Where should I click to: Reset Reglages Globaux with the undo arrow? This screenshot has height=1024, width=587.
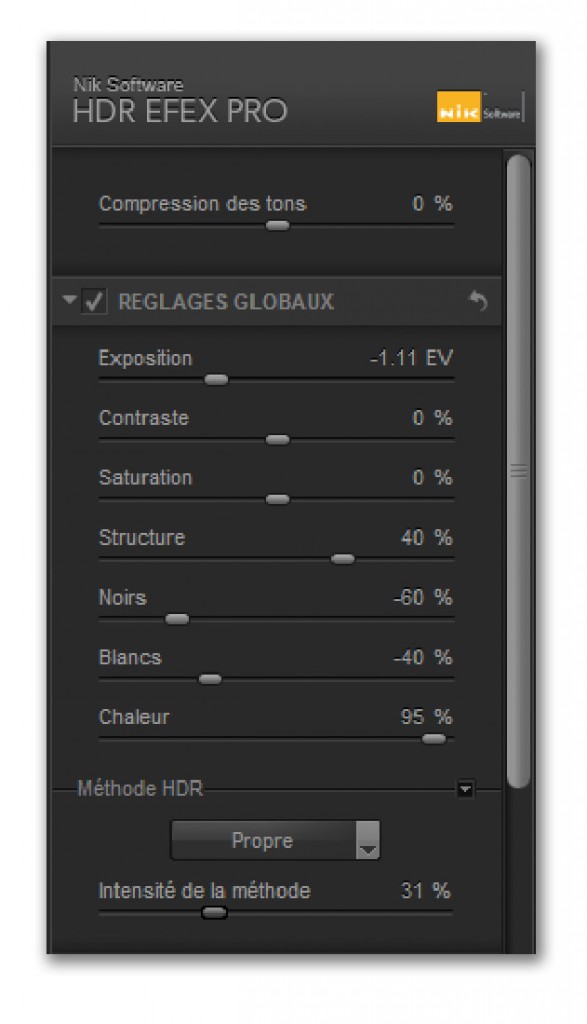pyautogui.click(x=479, y=301)
